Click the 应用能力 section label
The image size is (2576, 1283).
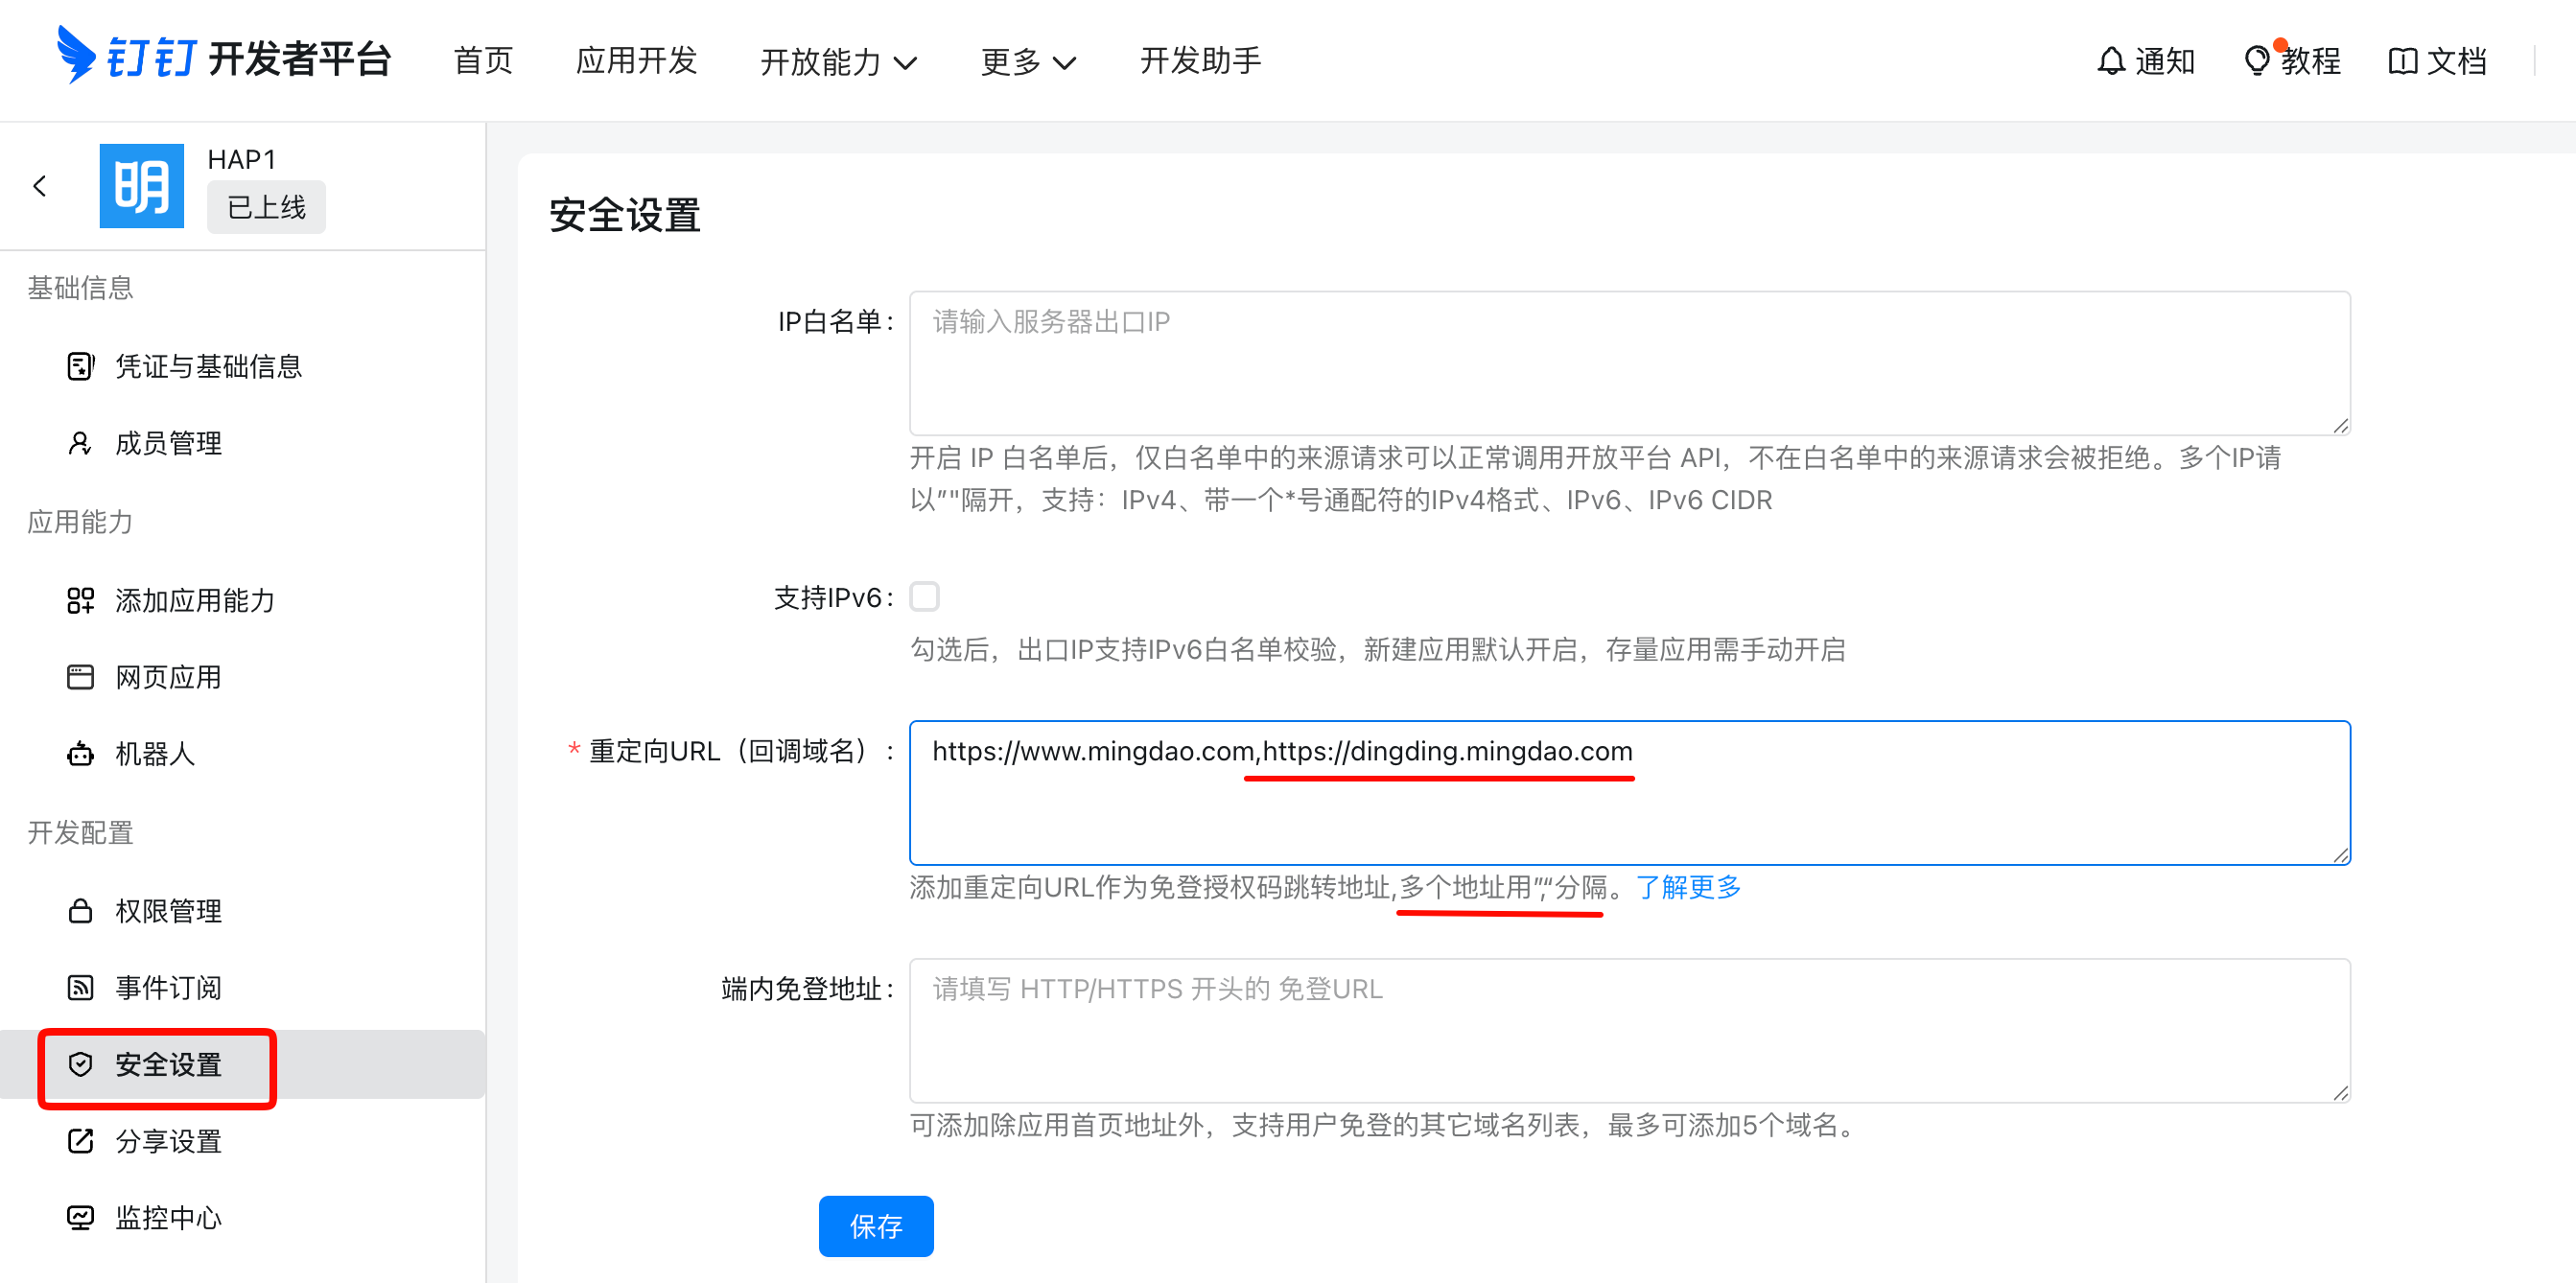click(x=80, y=522)
